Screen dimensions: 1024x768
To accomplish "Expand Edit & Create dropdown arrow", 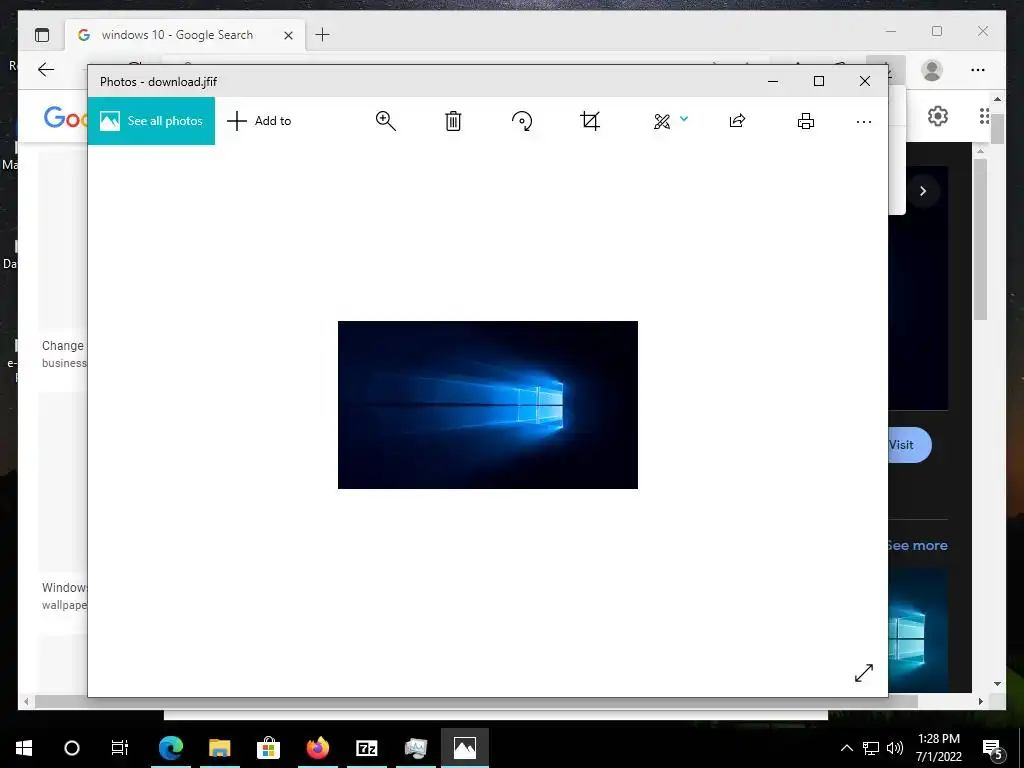I will 684,119.
